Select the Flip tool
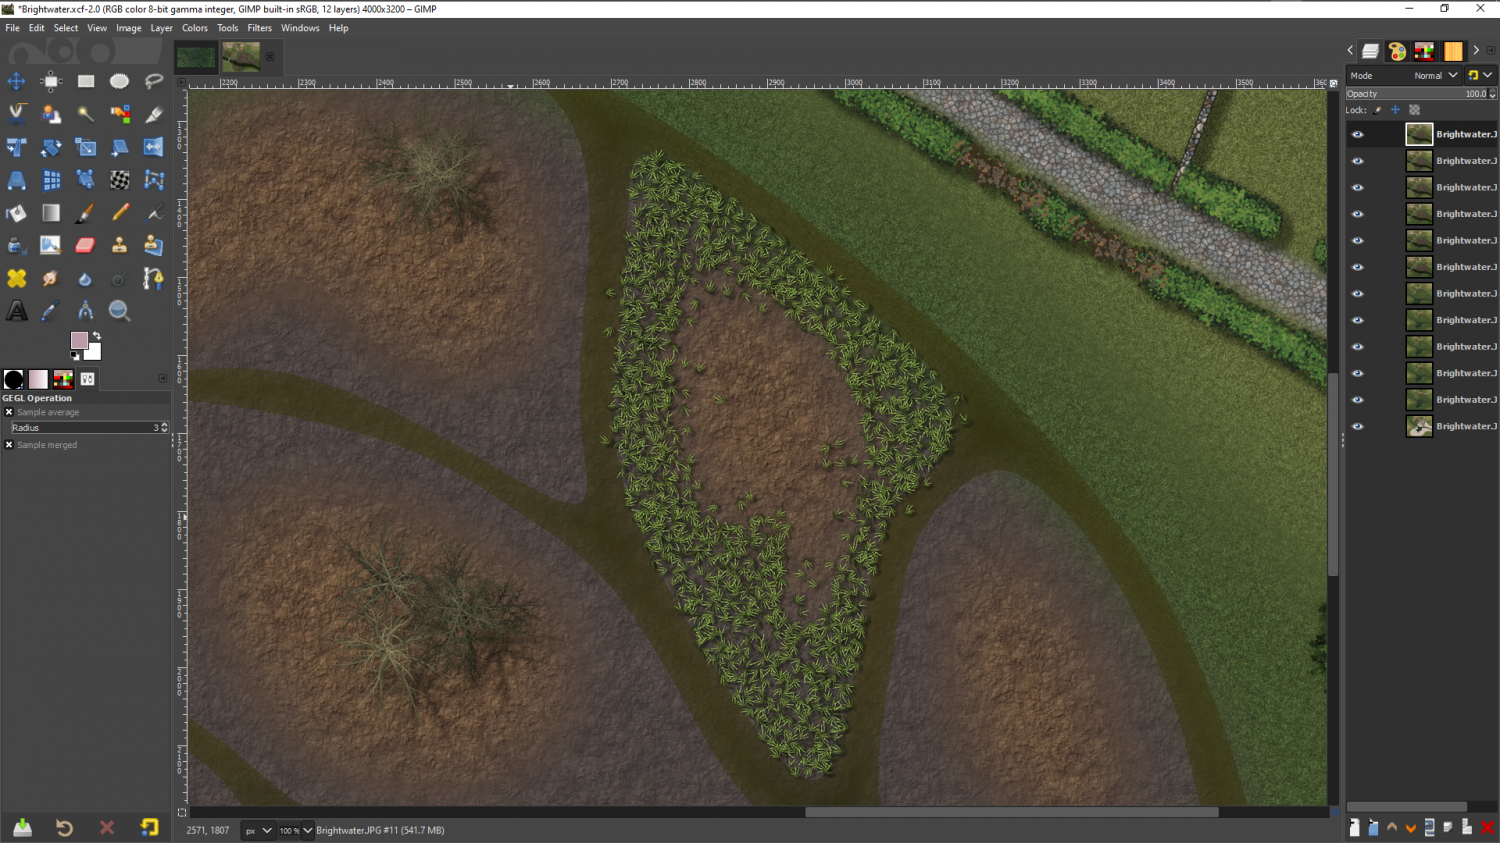Image resolution: width=1500 pixels, height=843 pixels. [154, 147]
